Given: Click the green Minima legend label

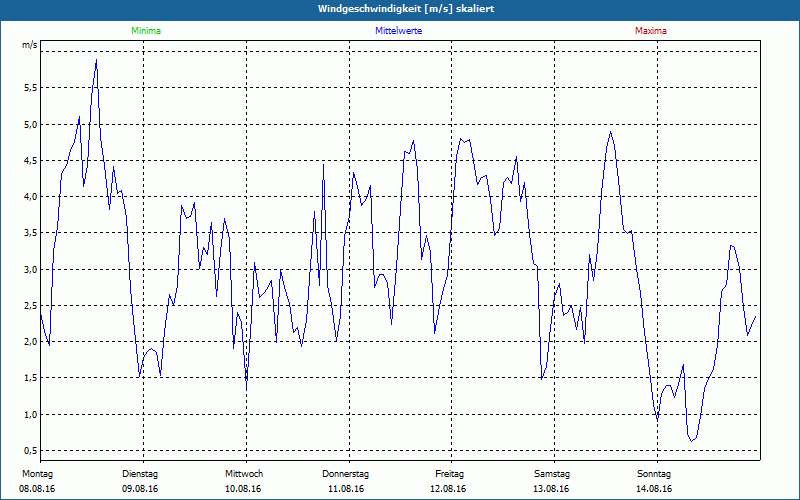Looking at the screenshot, I should [x=146, y=31].
